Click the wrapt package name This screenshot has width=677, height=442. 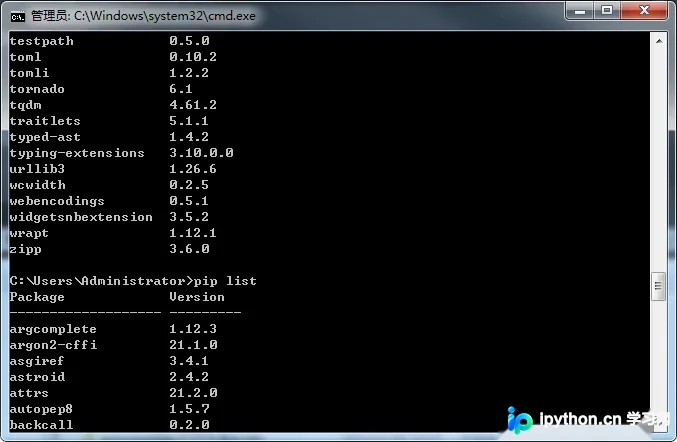(x=29, y=233)
